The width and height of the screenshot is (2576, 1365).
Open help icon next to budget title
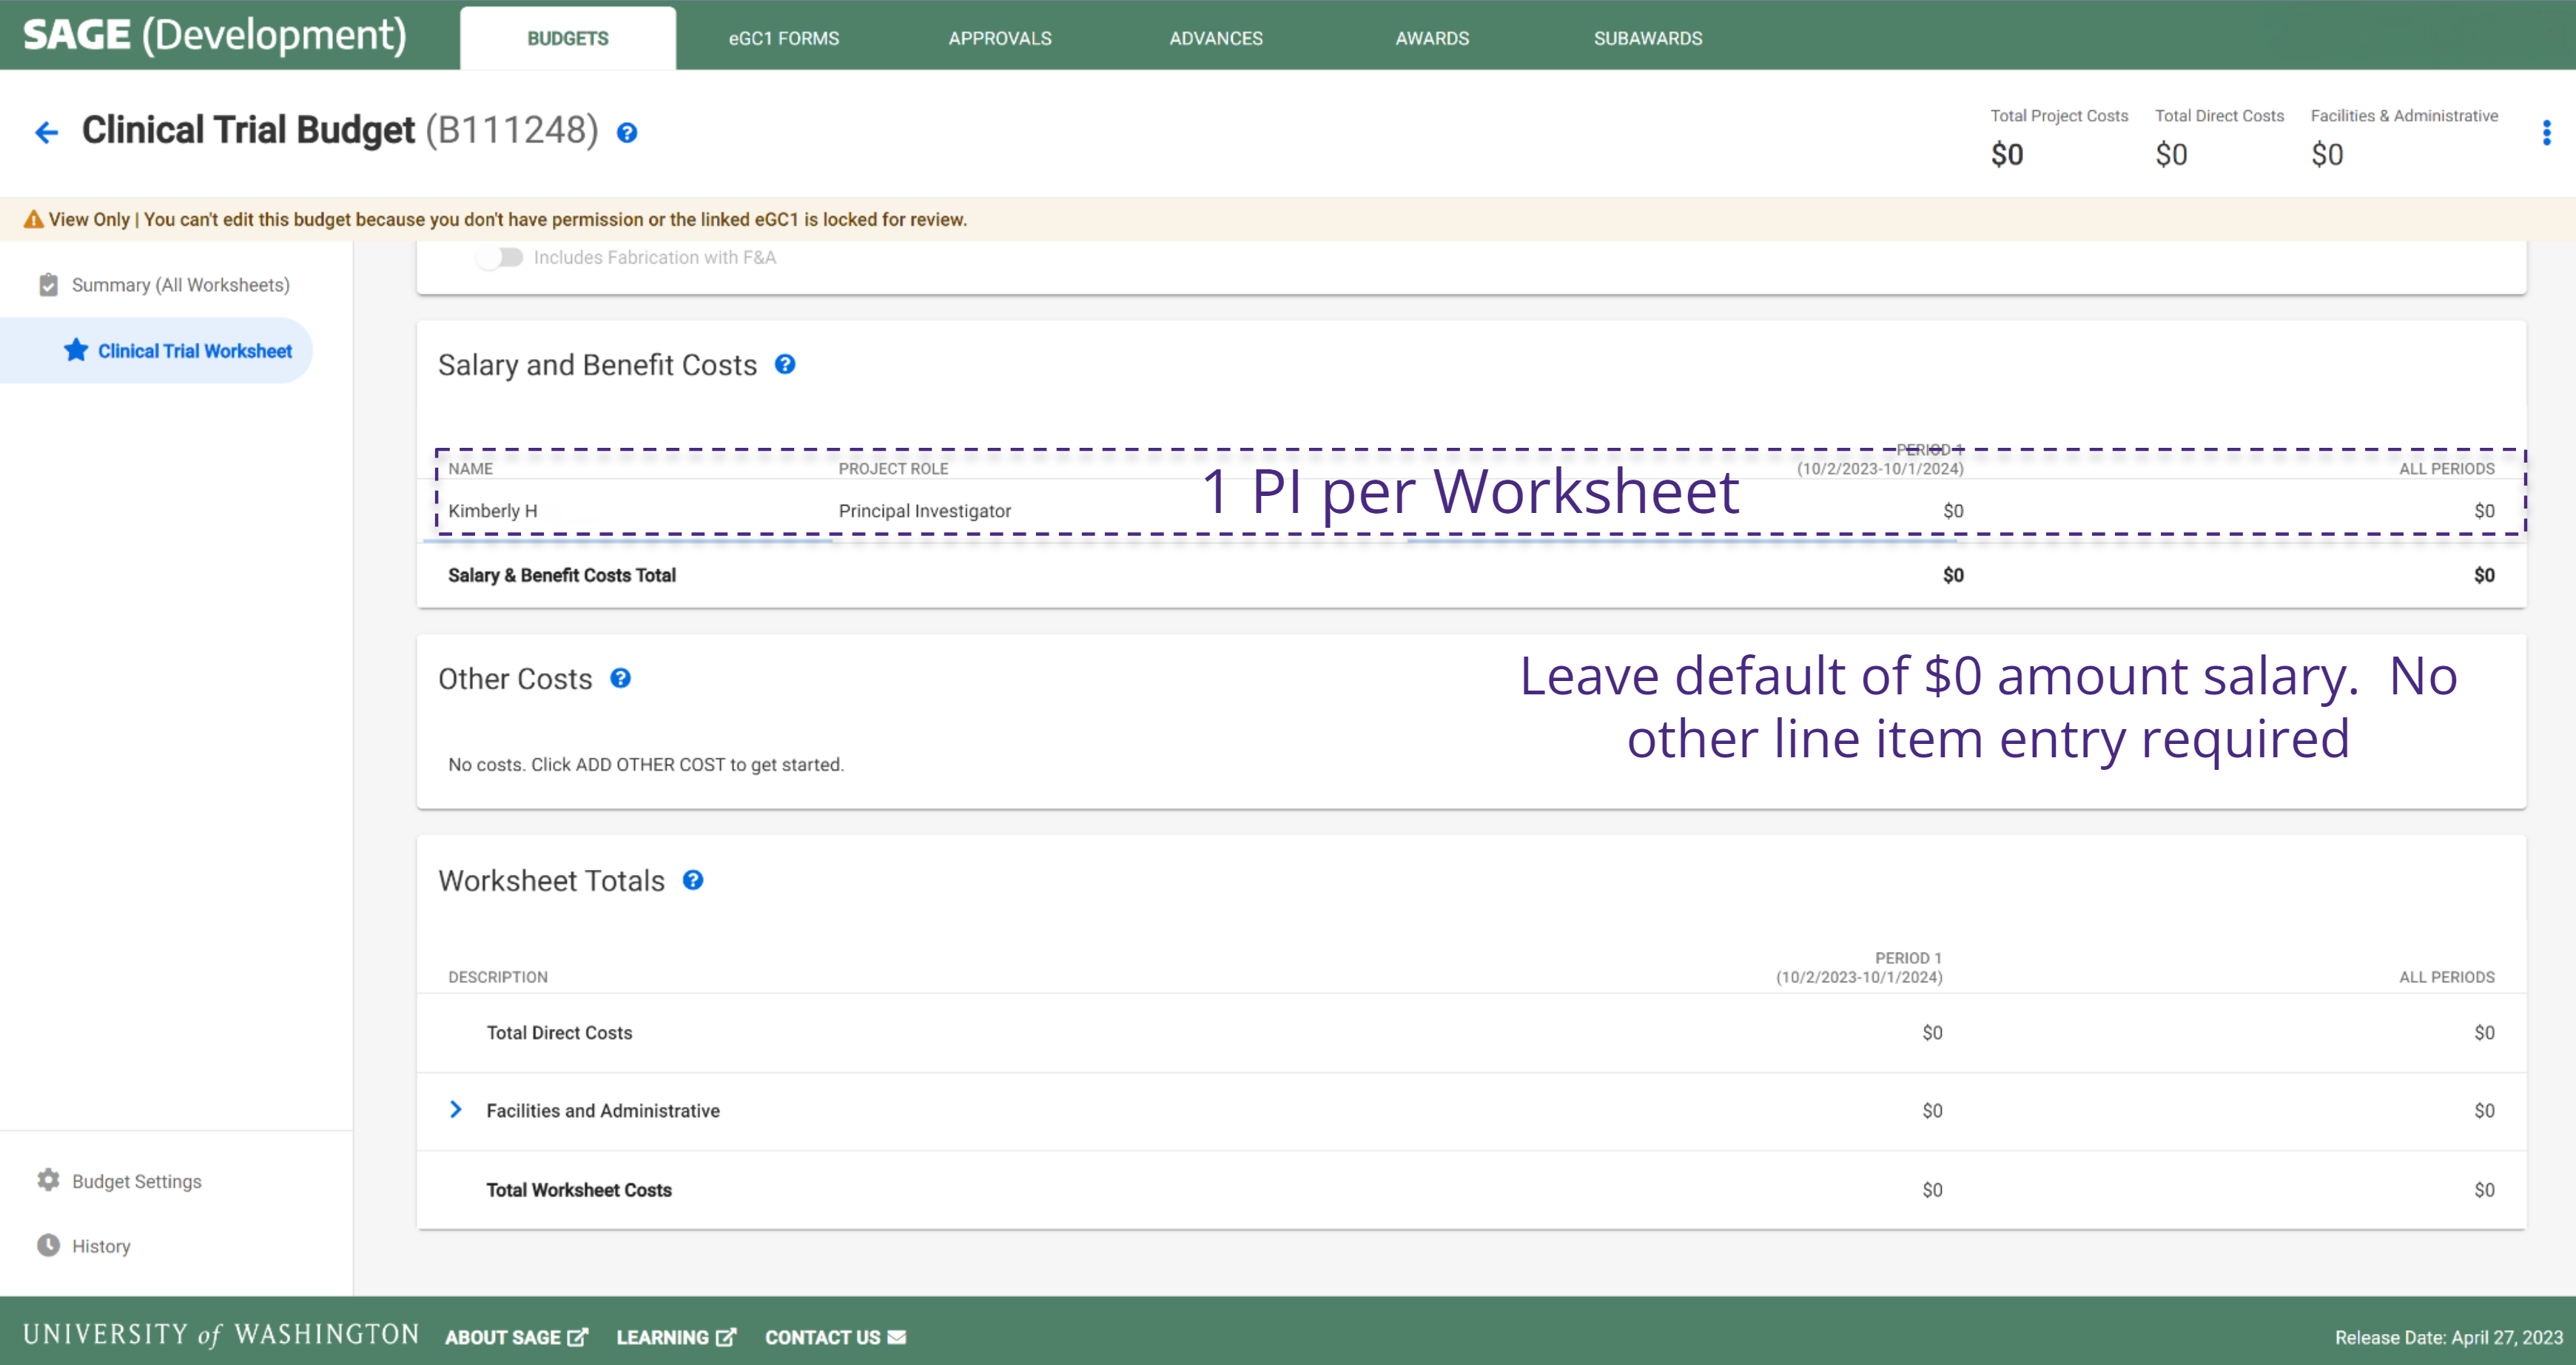pyautogui.click(x=627, y=133)
